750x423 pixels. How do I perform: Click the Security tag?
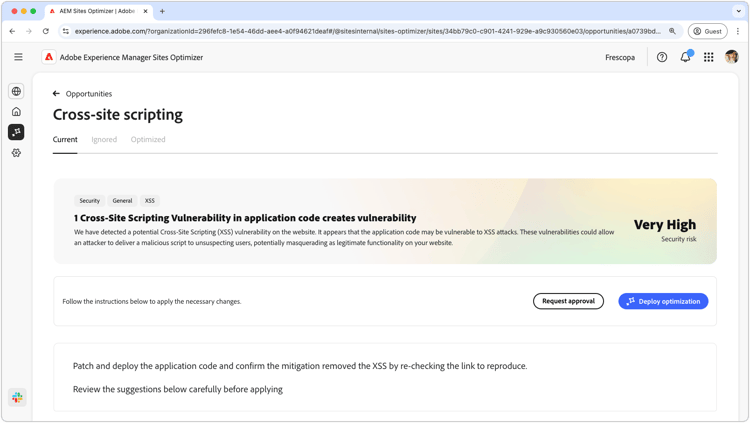[89, 200]
